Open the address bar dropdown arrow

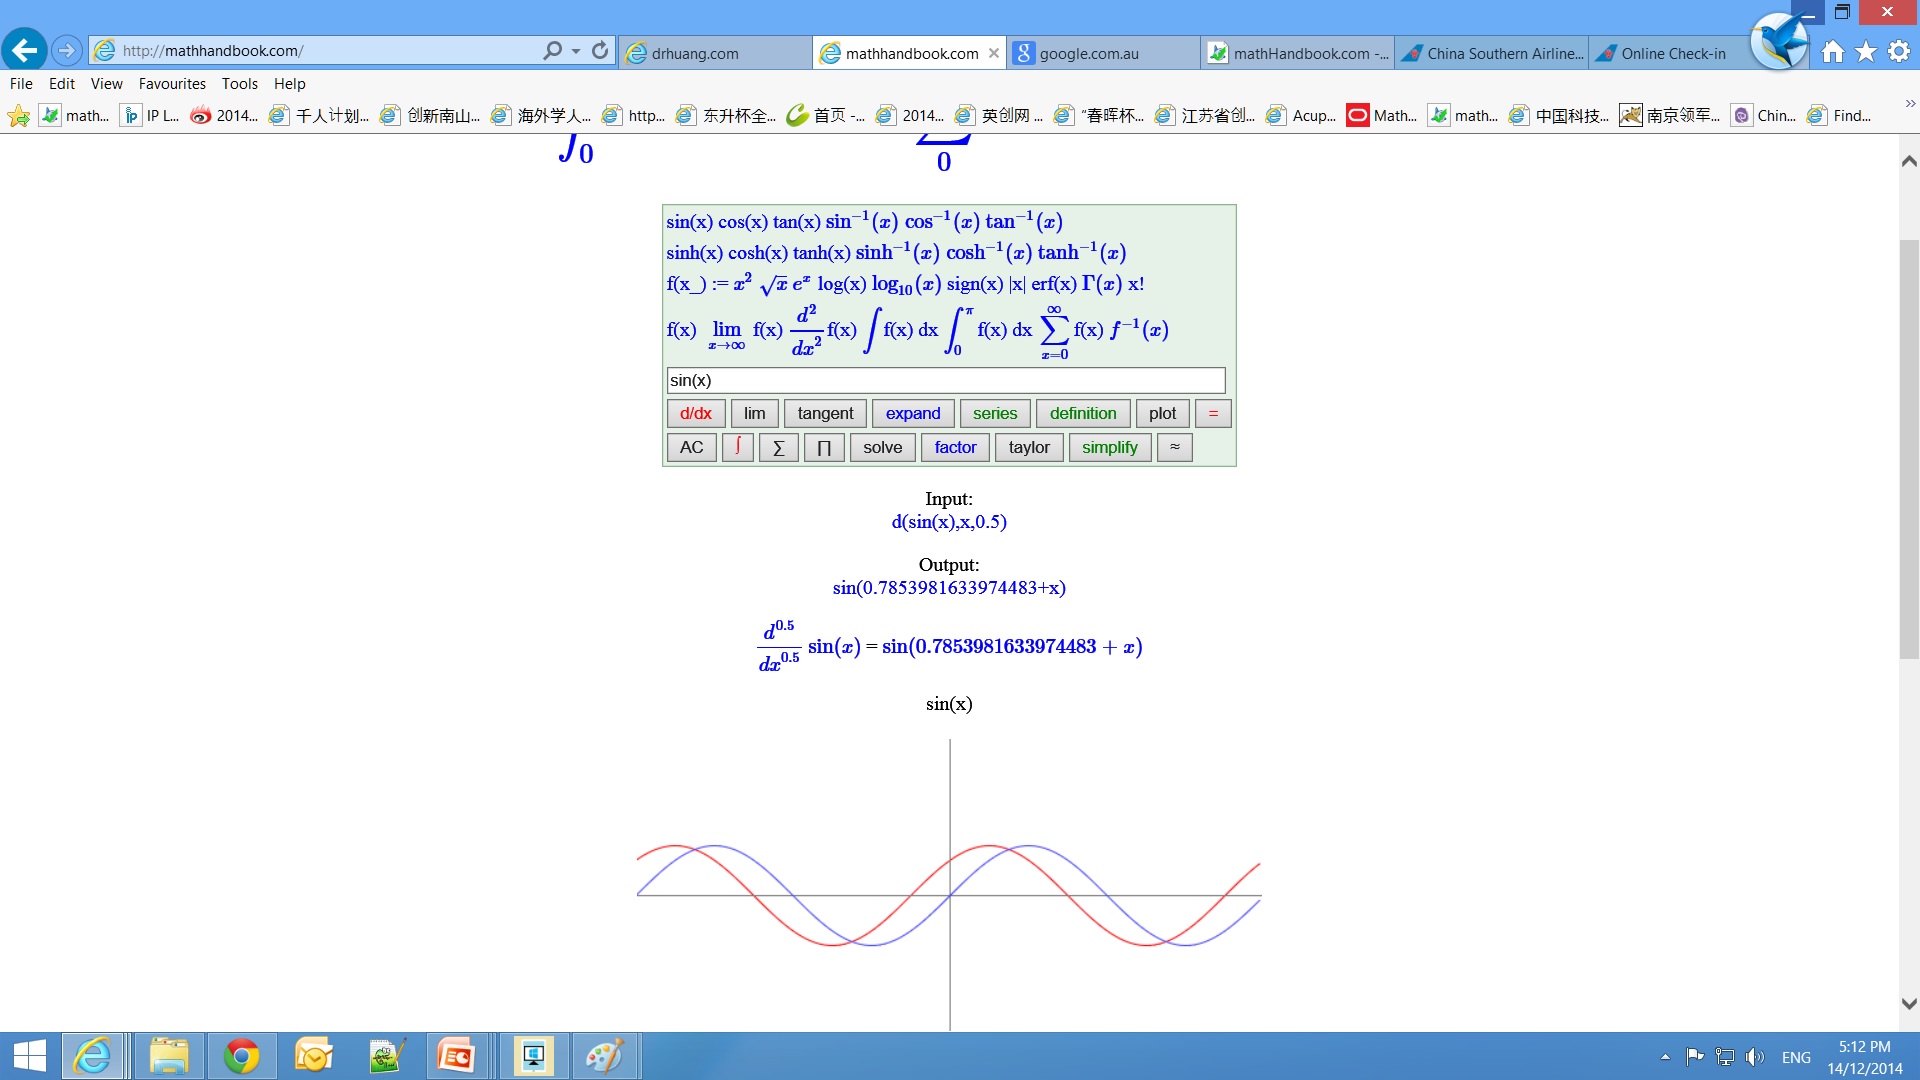point(576,51)
